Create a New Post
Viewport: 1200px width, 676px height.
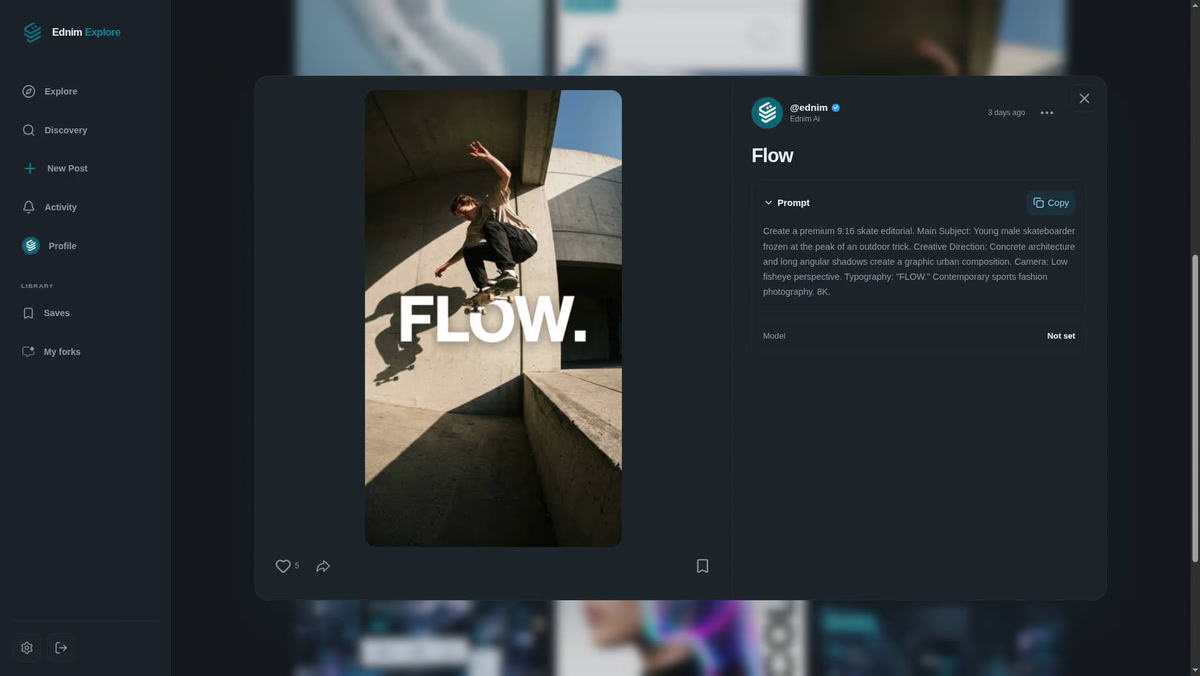[67, 168]
